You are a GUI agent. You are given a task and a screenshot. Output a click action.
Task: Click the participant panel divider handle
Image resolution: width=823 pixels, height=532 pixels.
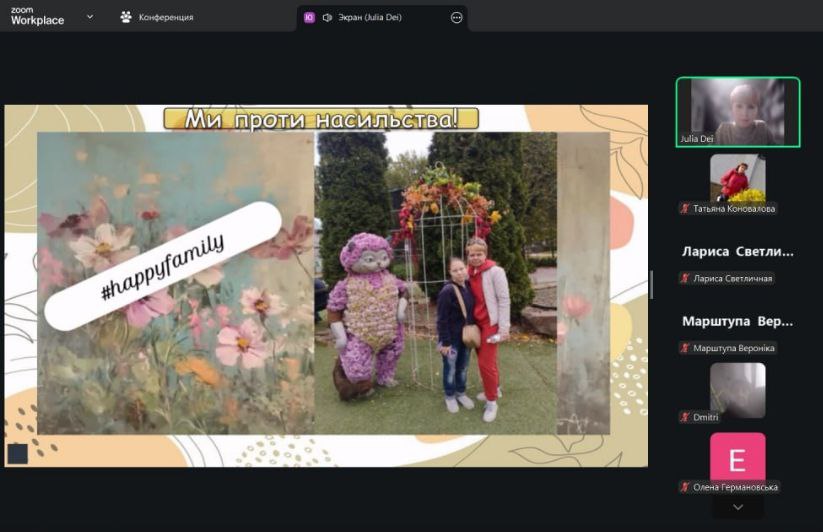(x=652, y=284)
